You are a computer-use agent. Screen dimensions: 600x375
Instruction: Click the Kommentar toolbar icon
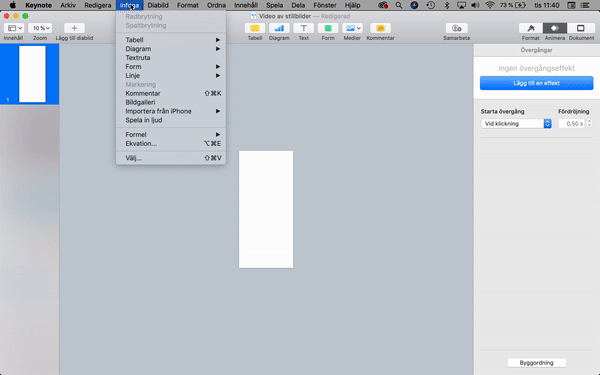point(380,28)
